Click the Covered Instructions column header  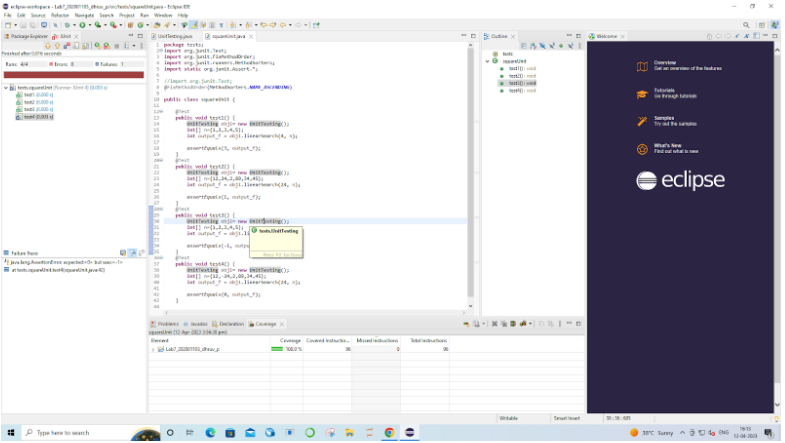(327, 340)
